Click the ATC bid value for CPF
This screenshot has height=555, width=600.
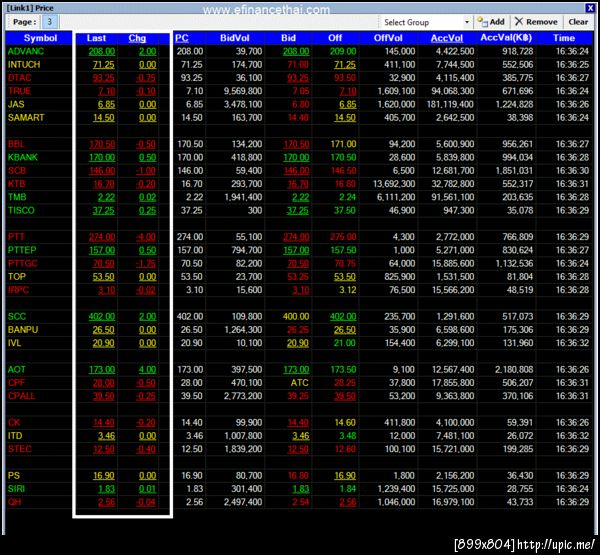pyautogui.click(x=299, y=383)
